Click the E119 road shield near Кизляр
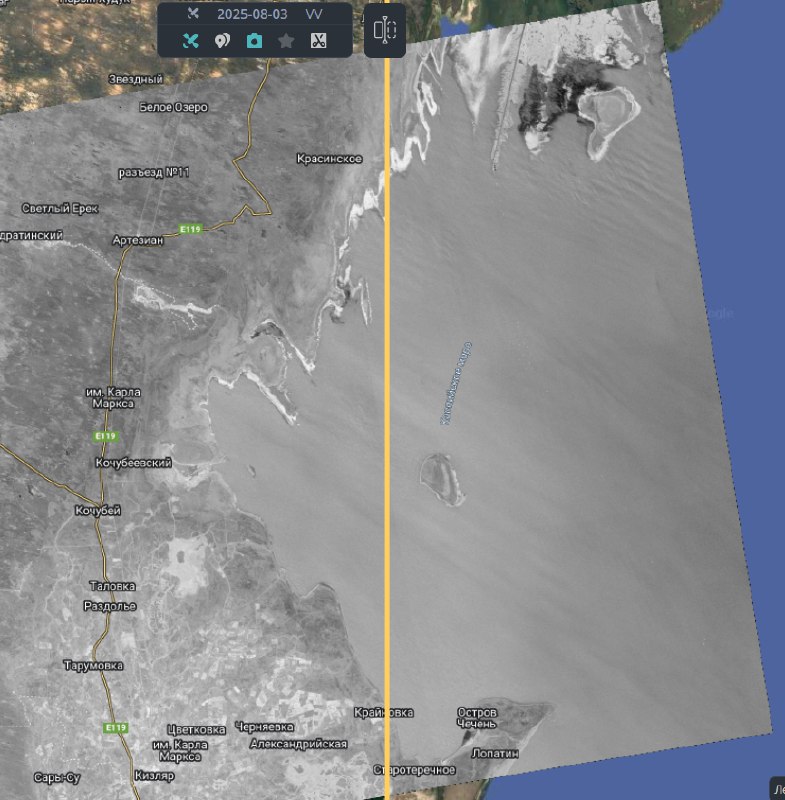This screenshot has width=785, height=800. click(115, 728)
